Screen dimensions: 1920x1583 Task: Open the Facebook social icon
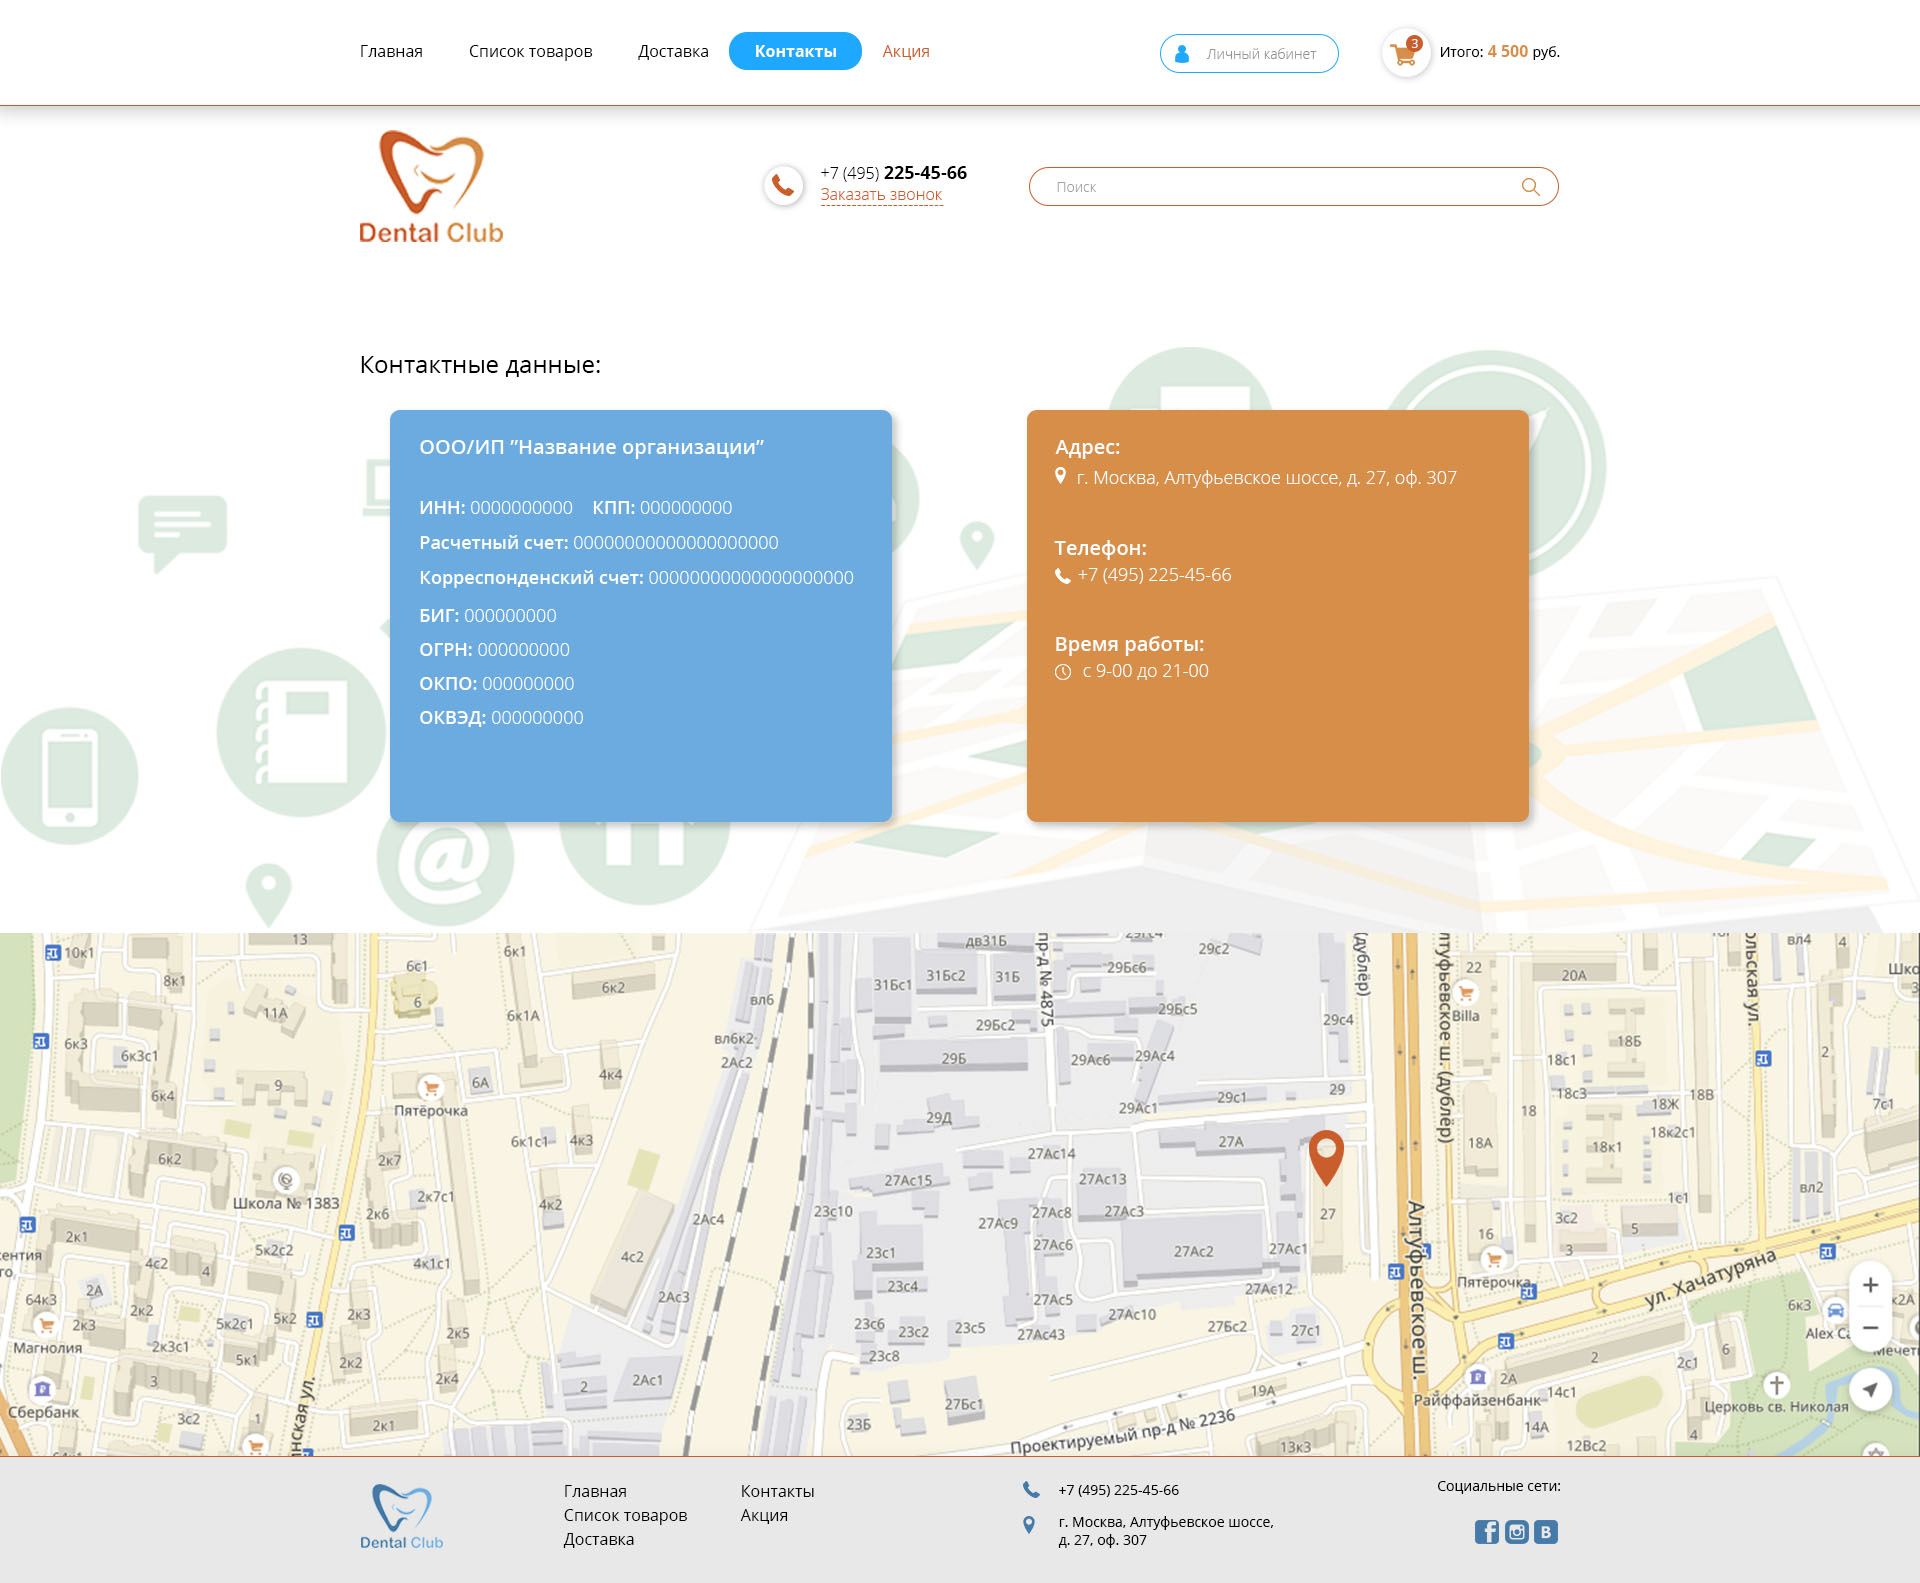[x=1486, y=1532]
